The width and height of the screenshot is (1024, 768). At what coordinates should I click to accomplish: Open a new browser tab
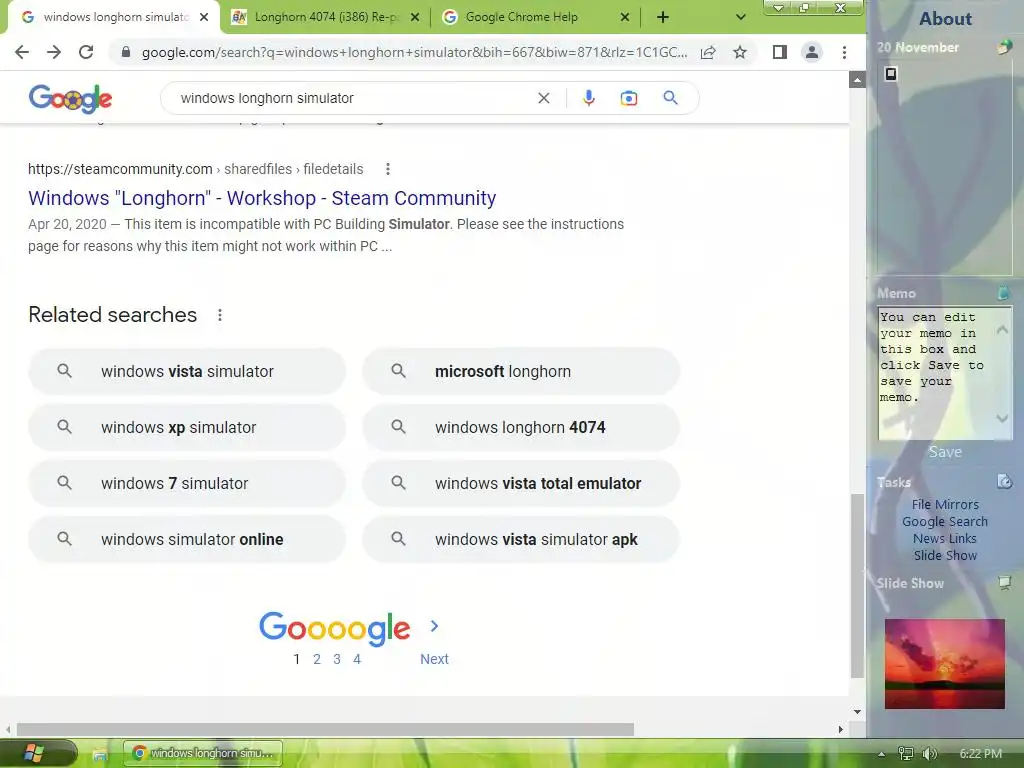tap(663, 17)
